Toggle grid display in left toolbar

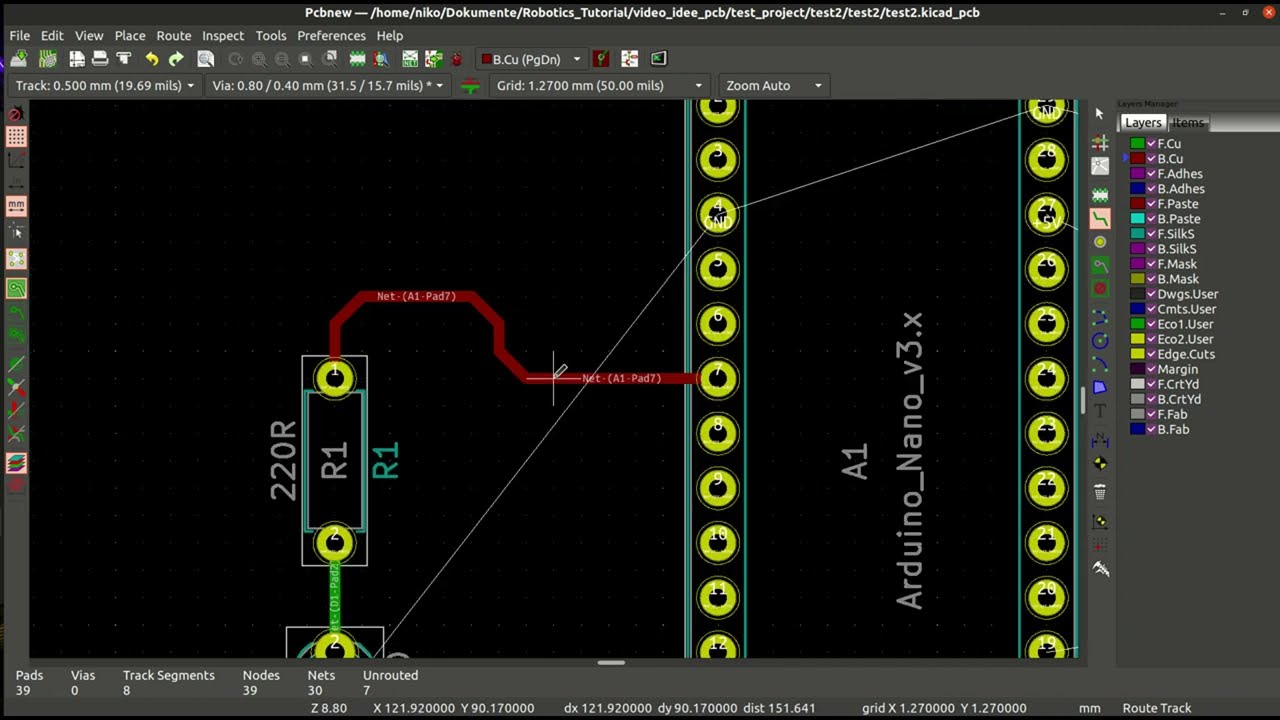16,136
